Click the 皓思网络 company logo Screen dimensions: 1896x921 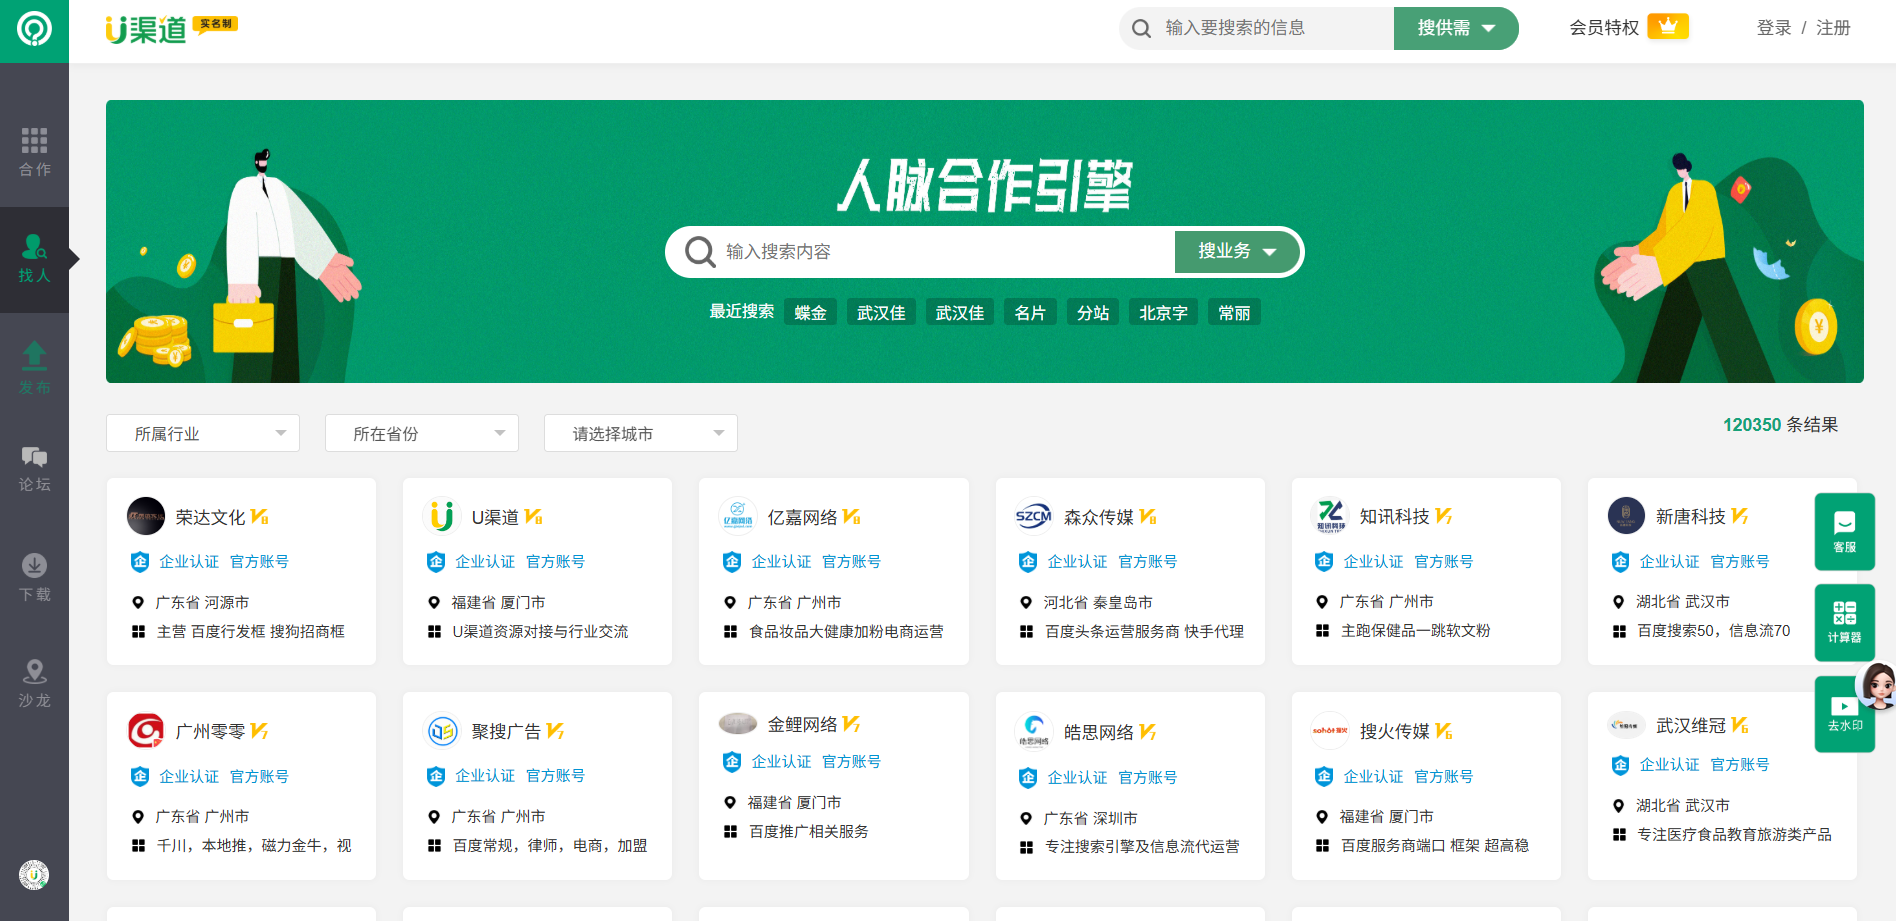tap(1034, 731)
